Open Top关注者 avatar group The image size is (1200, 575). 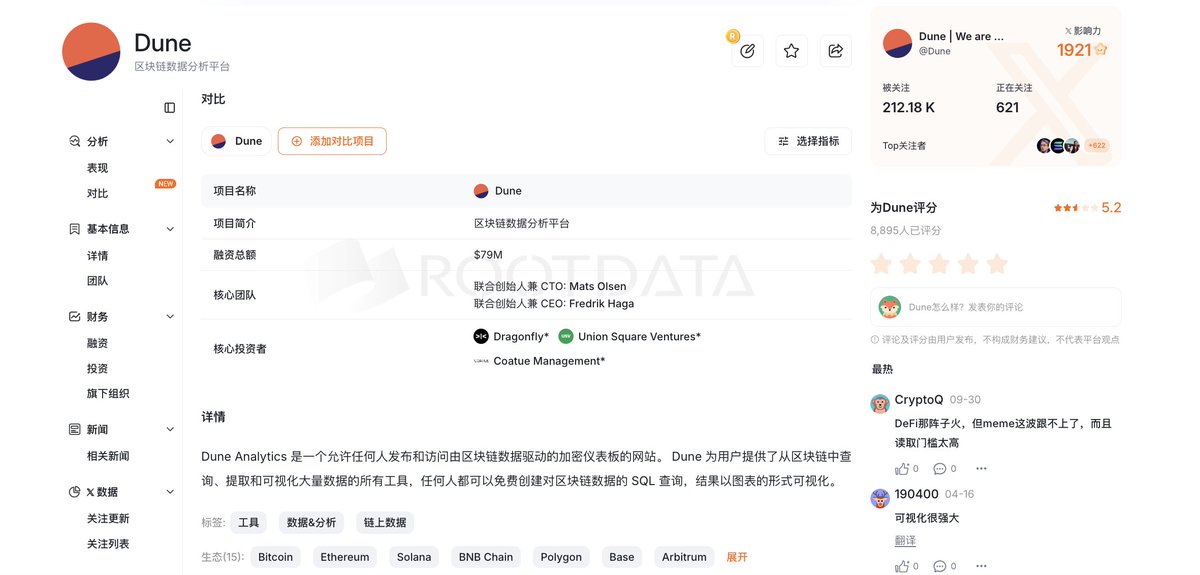click(x=1058, y=146)
